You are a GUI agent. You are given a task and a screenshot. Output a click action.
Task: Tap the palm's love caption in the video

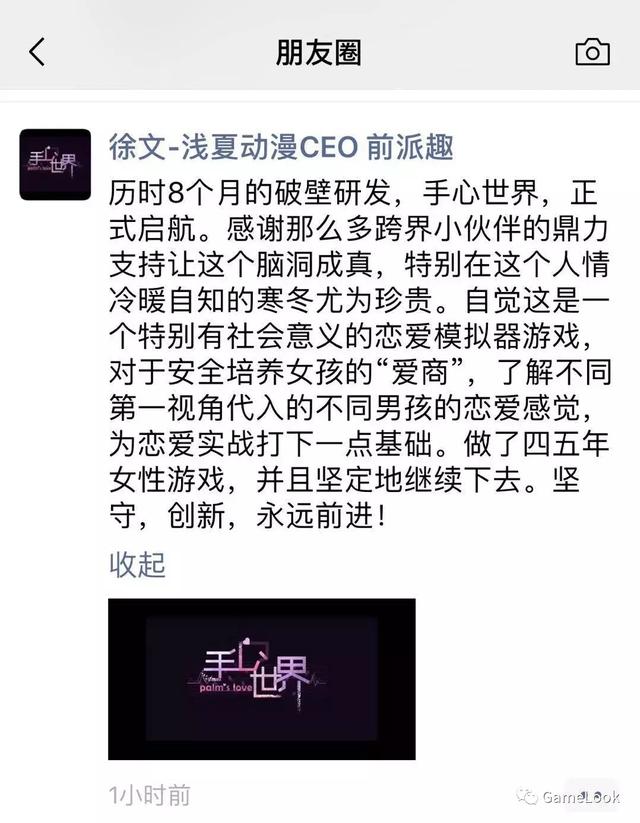point(226,688)
